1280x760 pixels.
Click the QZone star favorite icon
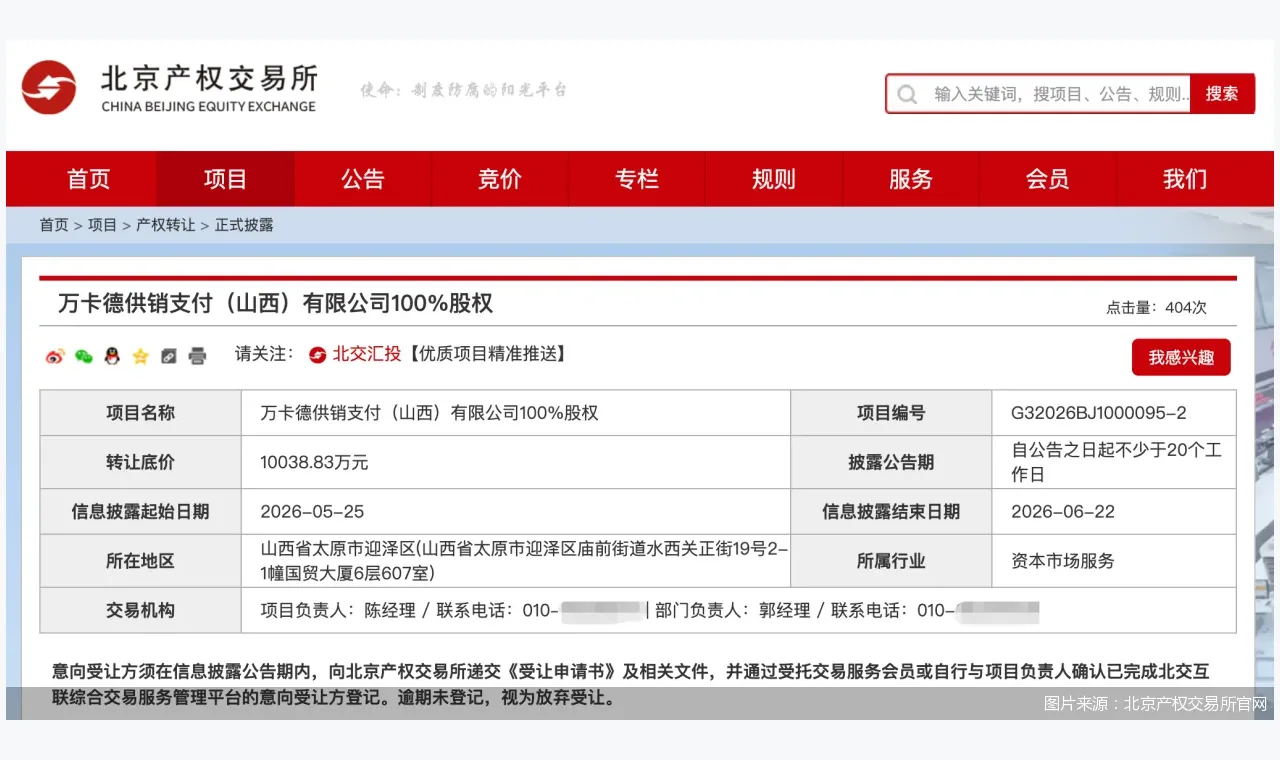pos(141,355)
